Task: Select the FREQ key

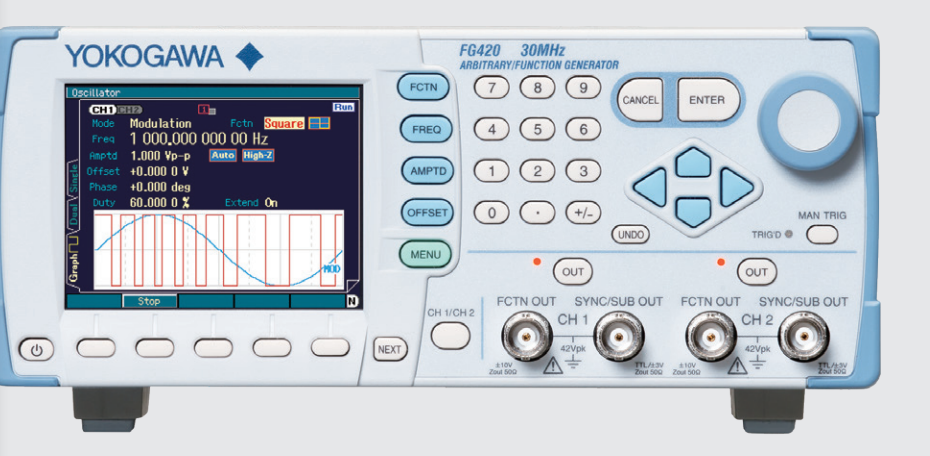Action: tap(426, 129)
